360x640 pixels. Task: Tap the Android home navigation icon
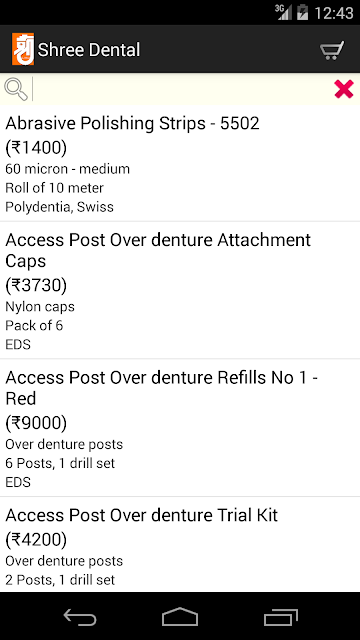pyautogui.click(x=180, y=616)
